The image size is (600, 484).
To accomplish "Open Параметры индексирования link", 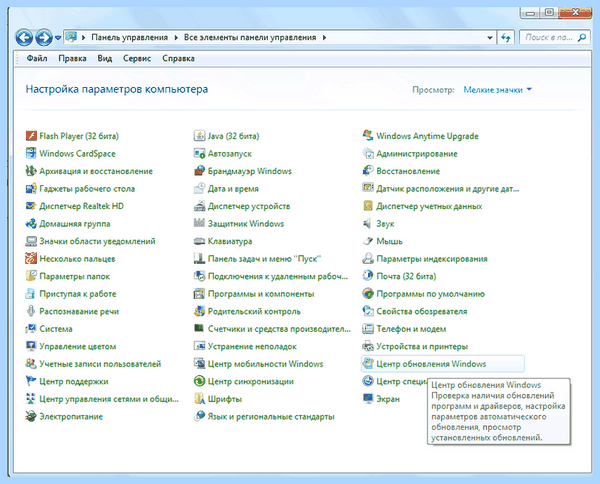I will [x=432, y=259].
